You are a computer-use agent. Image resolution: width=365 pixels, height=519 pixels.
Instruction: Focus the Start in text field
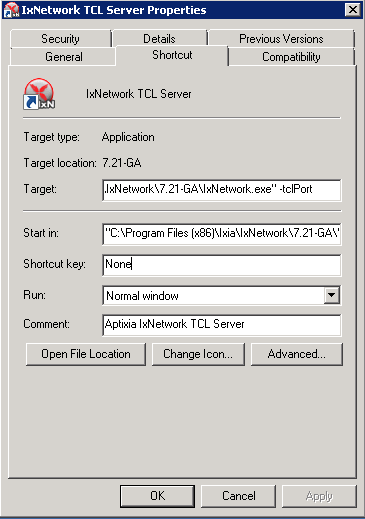pyautogui.click(x=222, y=233)
